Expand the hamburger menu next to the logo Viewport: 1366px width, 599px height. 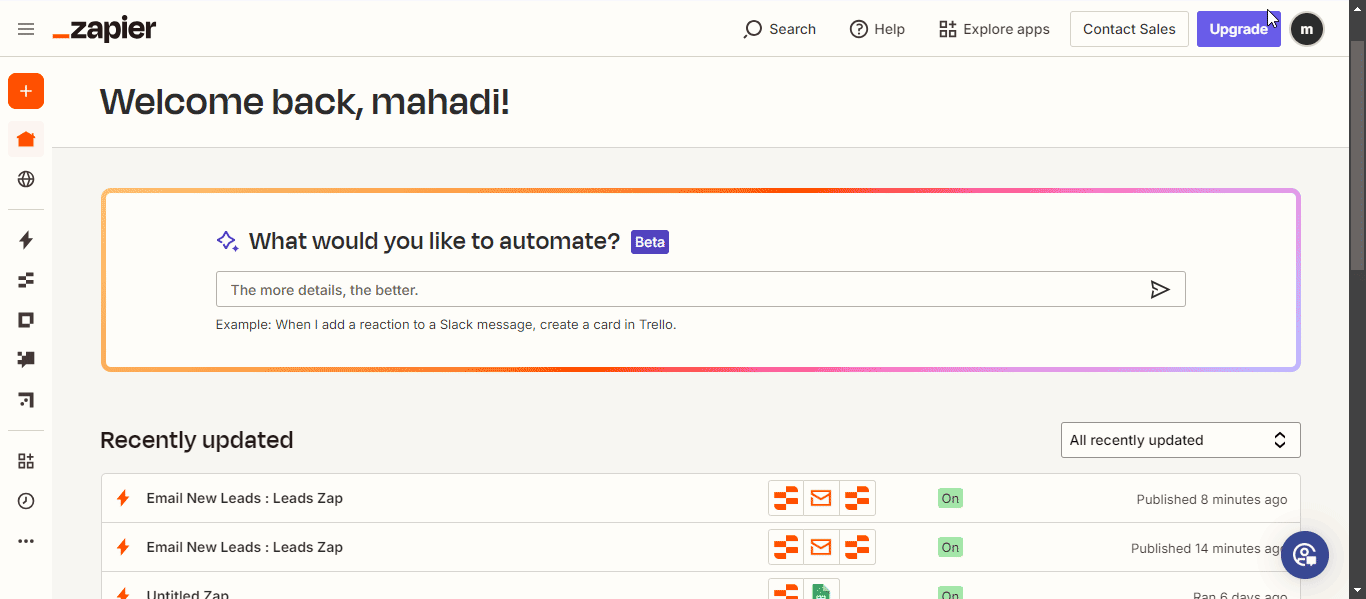[x=26, y=29]
